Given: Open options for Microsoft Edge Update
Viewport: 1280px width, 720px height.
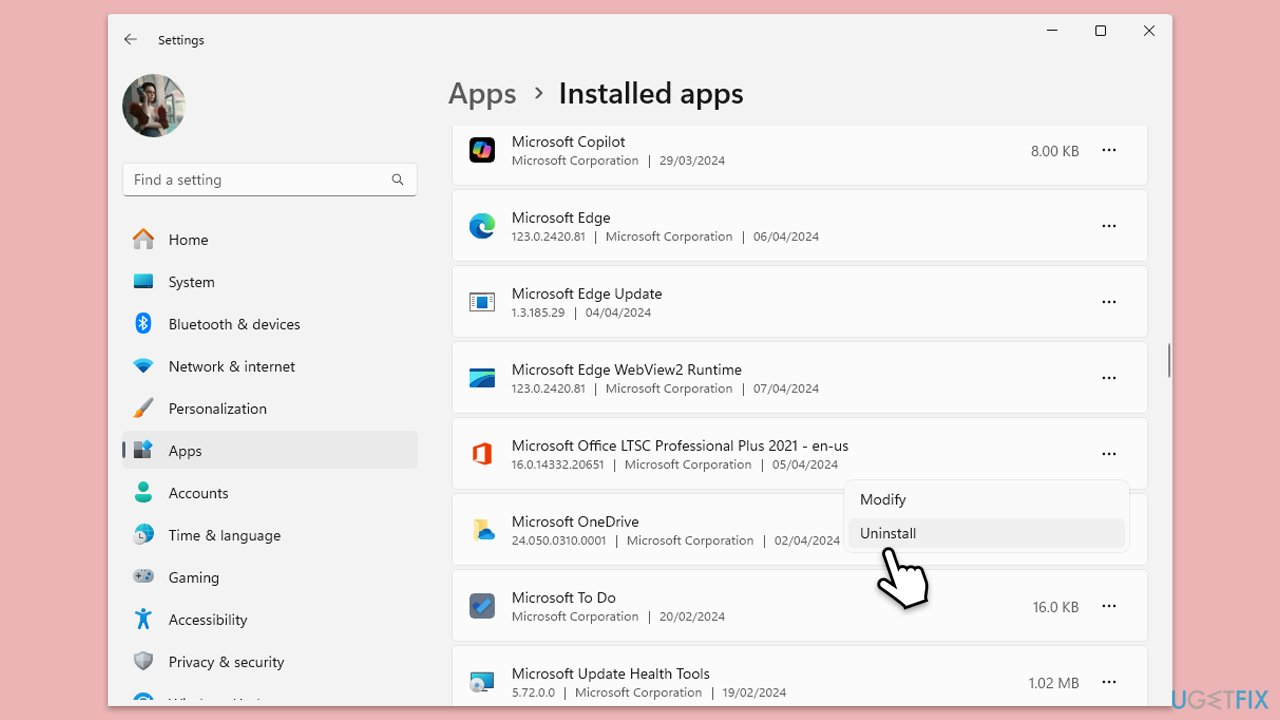Looking at the screenshot, I should pos(1108,301).
